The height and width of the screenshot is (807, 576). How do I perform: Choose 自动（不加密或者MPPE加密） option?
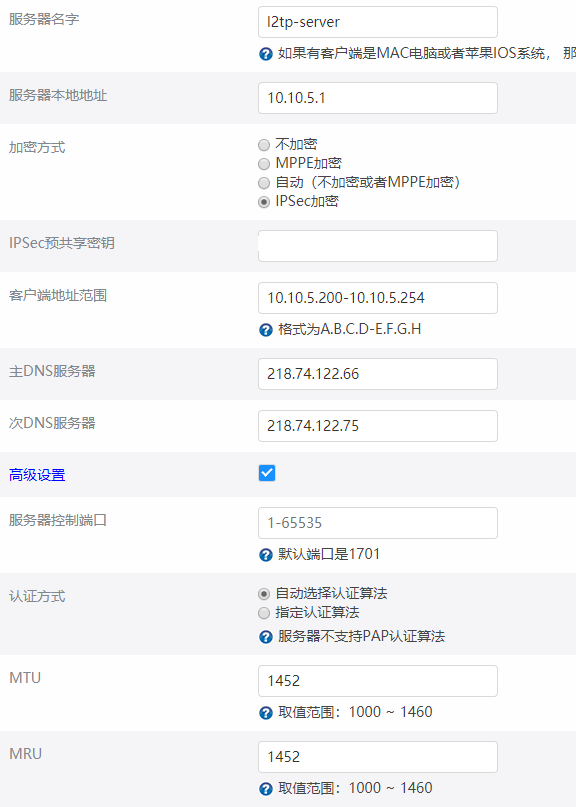[x=264, y=183]
